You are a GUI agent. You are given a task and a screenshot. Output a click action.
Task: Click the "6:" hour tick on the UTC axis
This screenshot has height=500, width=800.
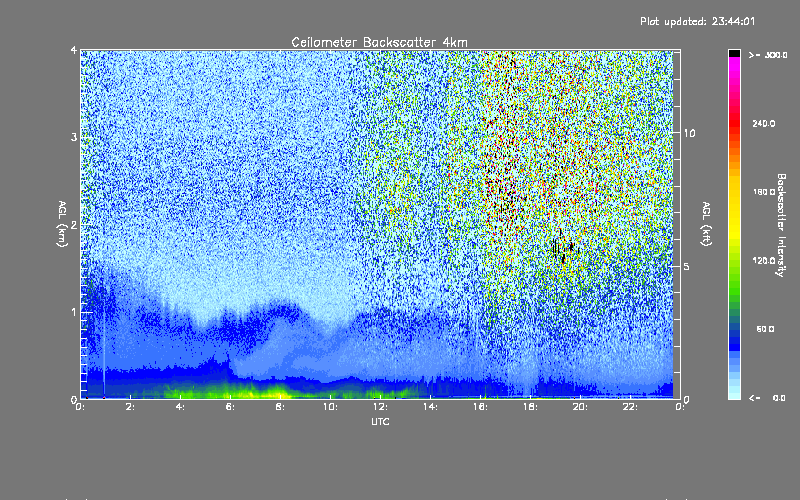[x=231, y=407]
